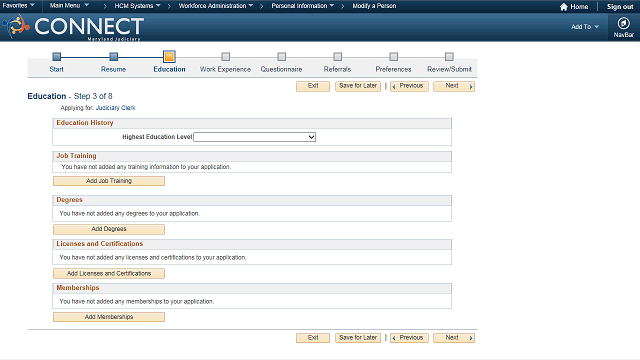Open the Highest Education Level dropdown
The image size is (640, 360).
point(254,137)
